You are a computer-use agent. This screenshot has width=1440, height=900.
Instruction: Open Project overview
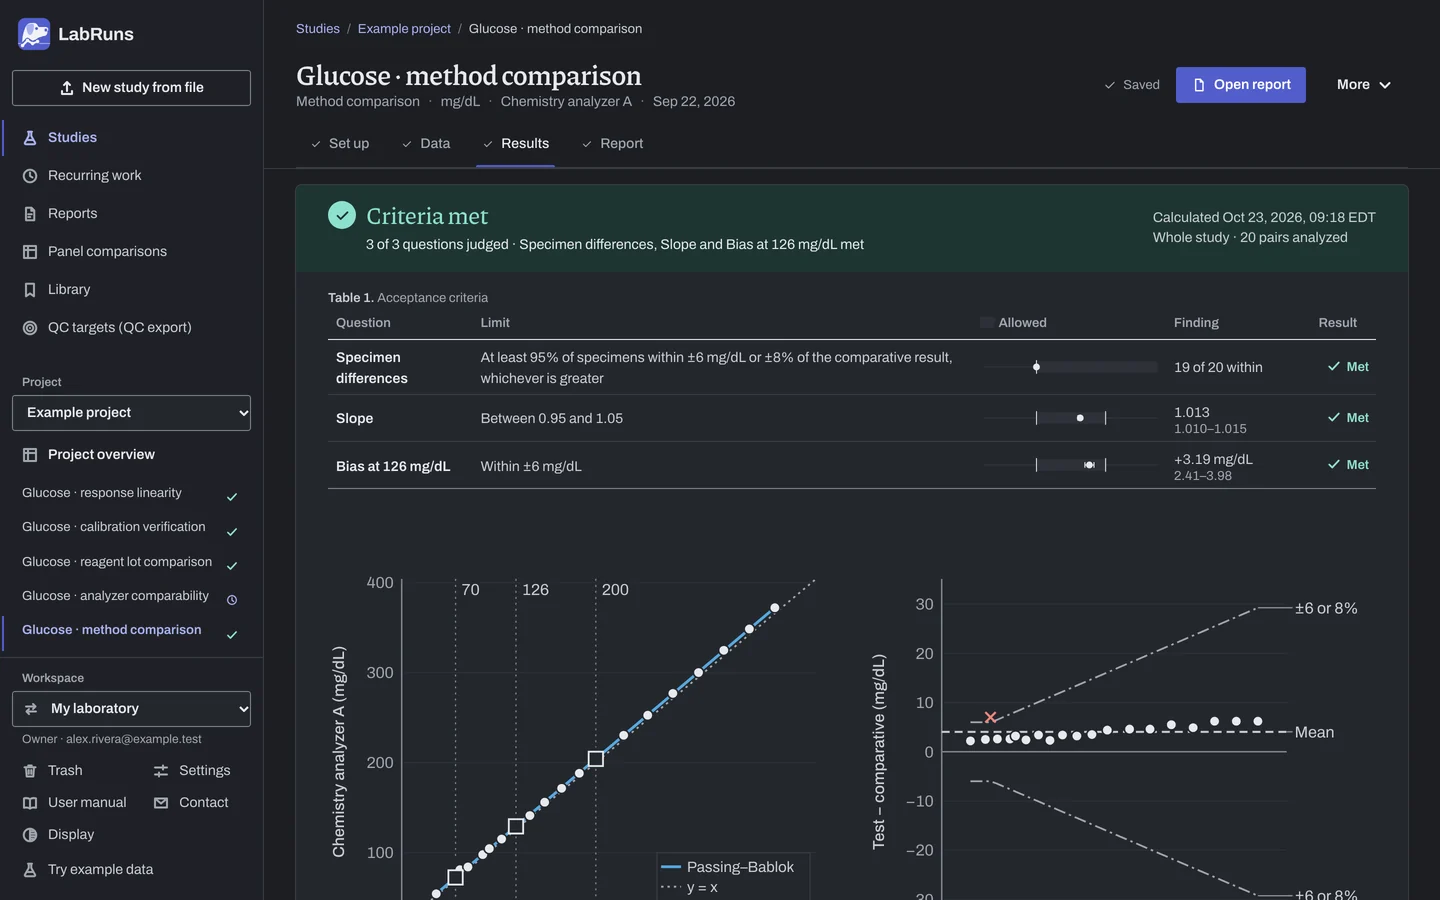coord(101,454)
